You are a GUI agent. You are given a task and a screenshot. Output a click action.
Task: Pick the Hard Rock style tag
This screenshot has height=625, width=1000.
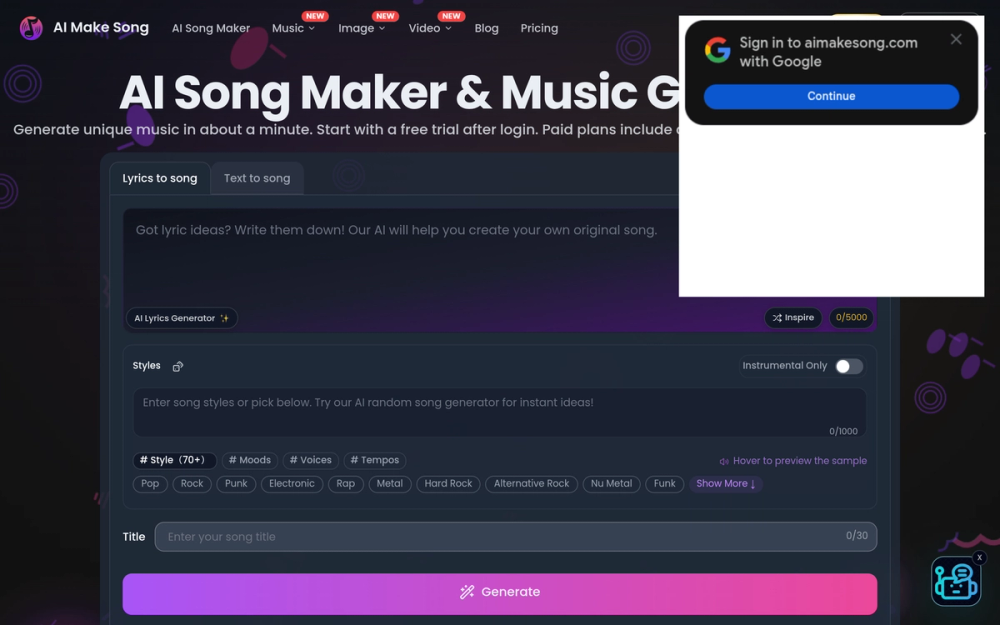pos(448,484)
